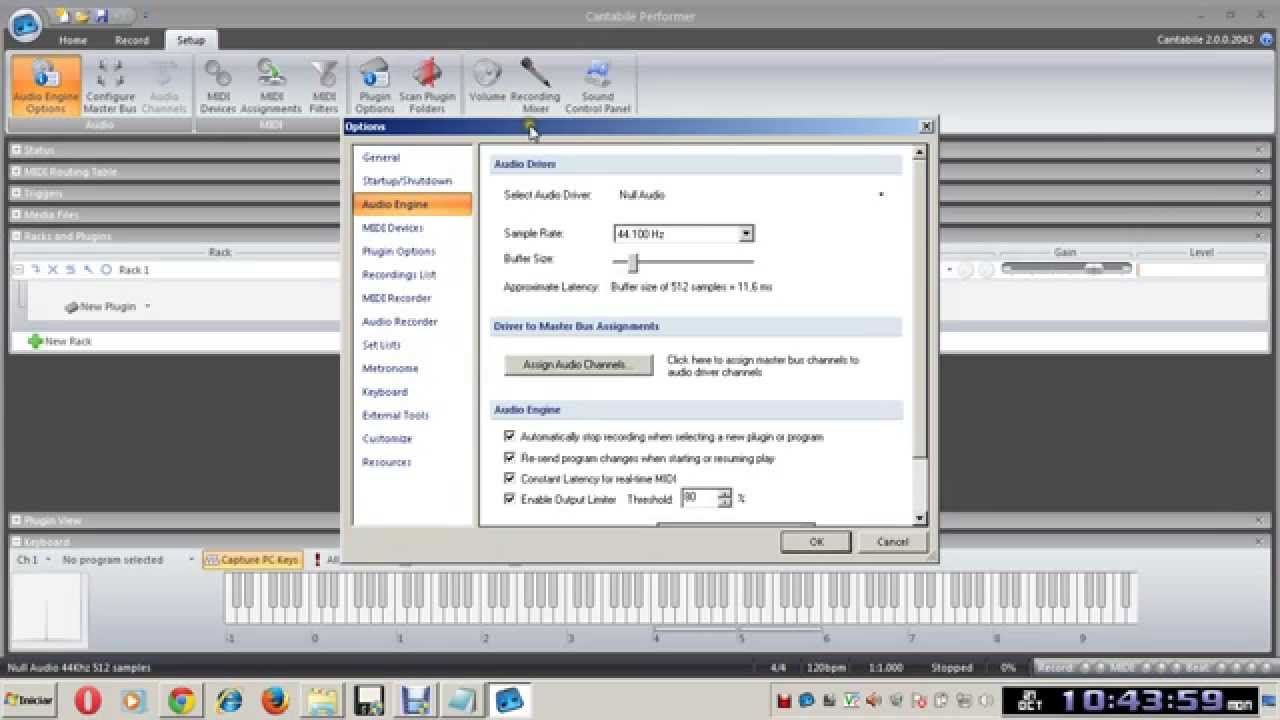Click Cancel in the Options dialog
This screenshot has width=1280, height=720.
click(x=892, y=541)
